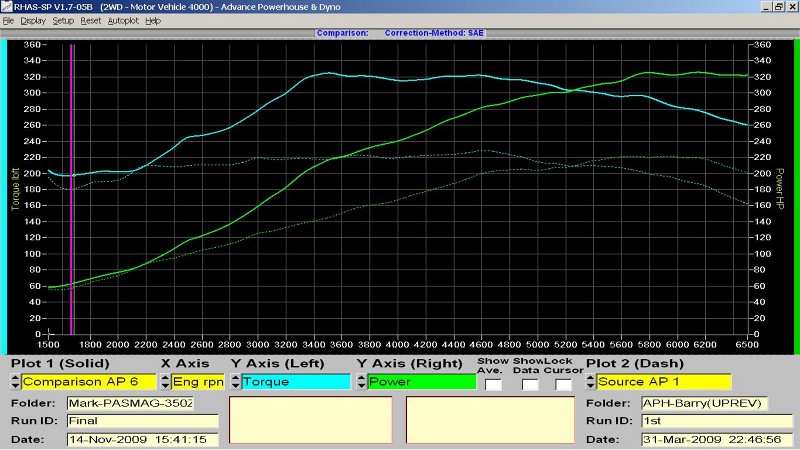Click the Plot 2 (Dash) label
Image resolution: width=800 pixels, height=450 pixels.
click(635, 364)
